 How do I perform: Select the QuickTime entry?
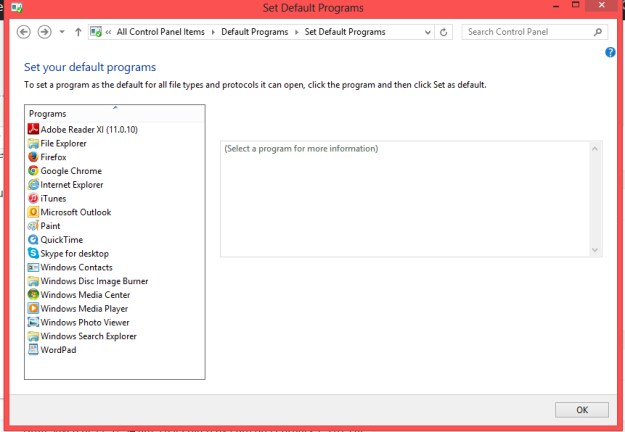click(62, 240)
